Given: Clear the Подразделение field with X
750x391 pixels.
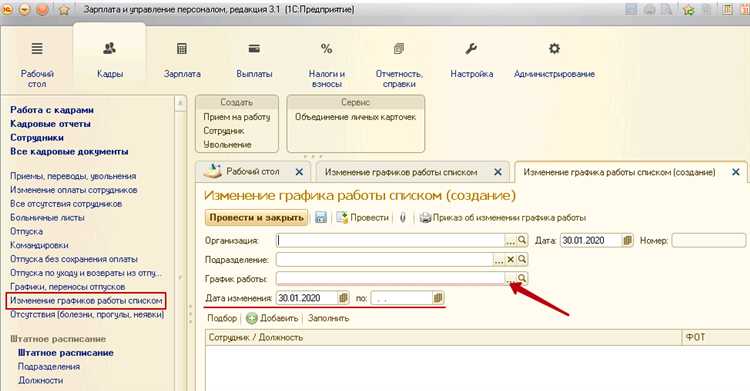Looking at the screenshot, I should [510, 259].
